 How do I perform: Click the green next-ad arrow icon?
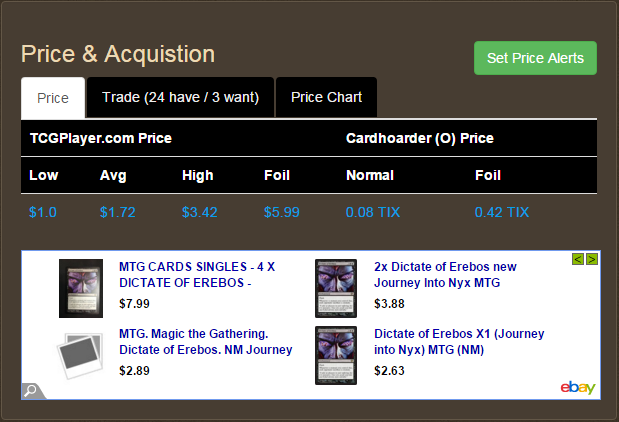point(592,259)
